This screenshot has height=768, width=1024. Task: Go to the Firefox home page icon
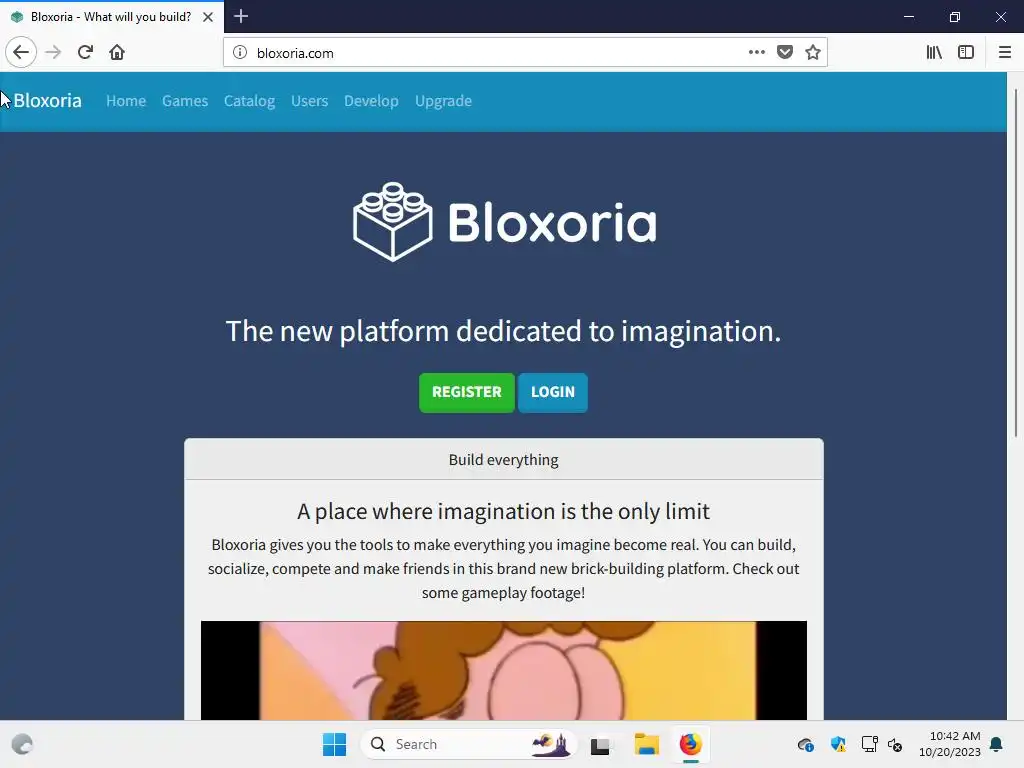(x=117, y=52)
